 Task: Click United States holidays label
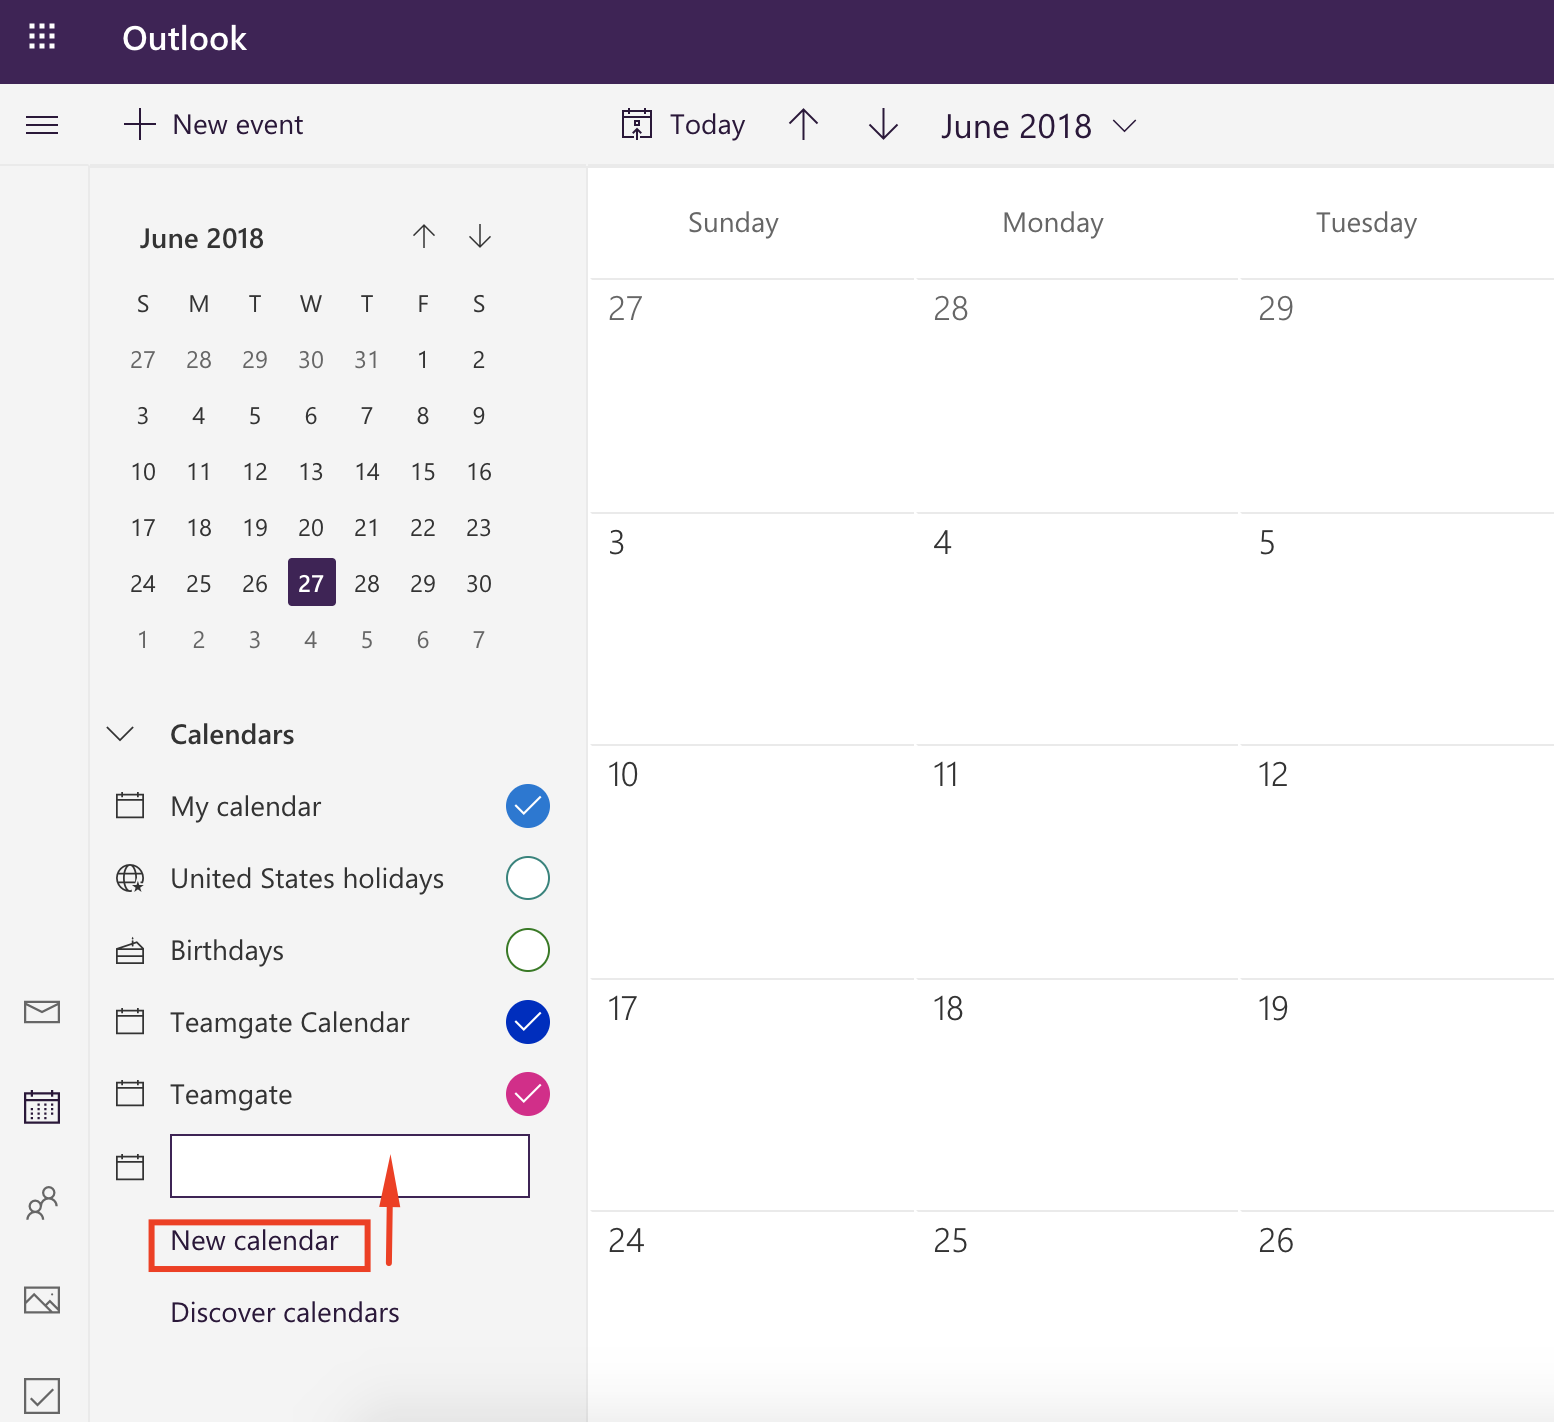(x=307, y=878)
